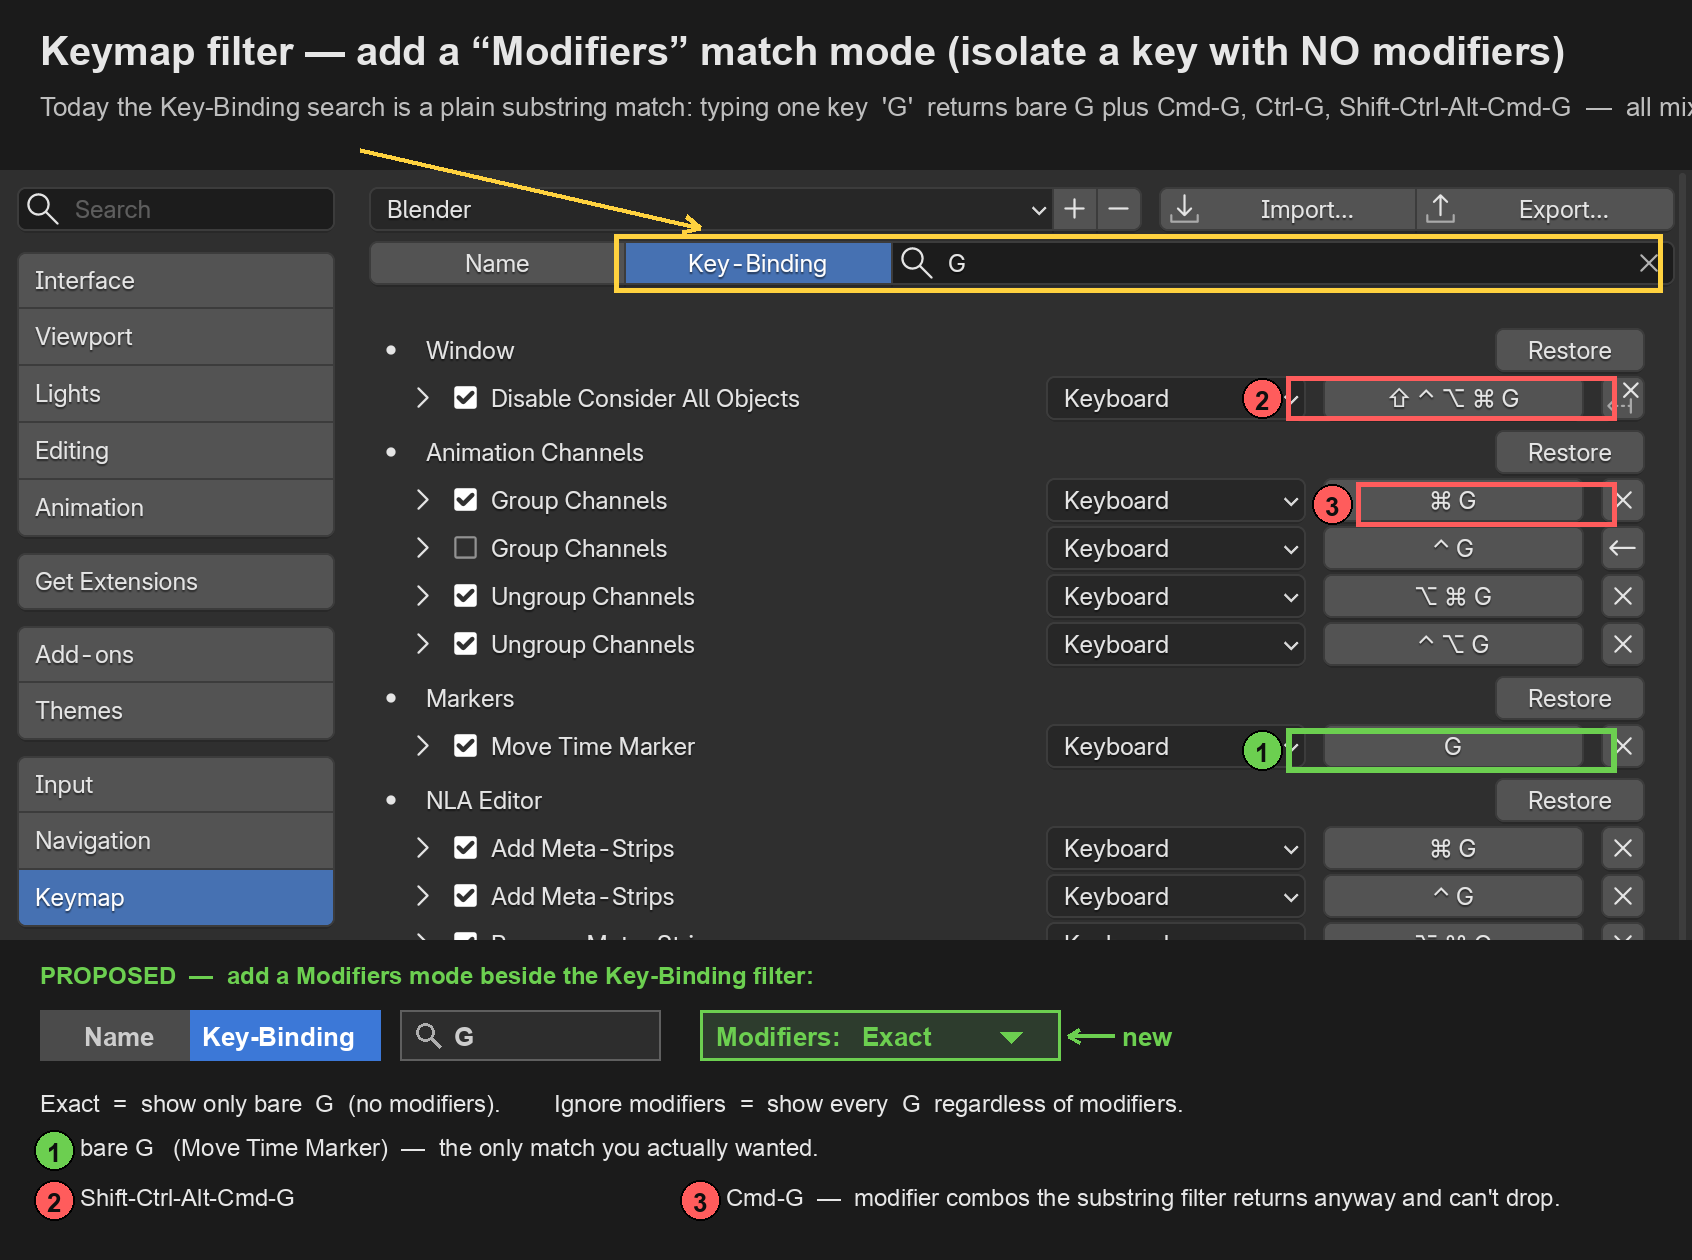
Task: Restore the Window keymap section
Action: coord(1570,350)
